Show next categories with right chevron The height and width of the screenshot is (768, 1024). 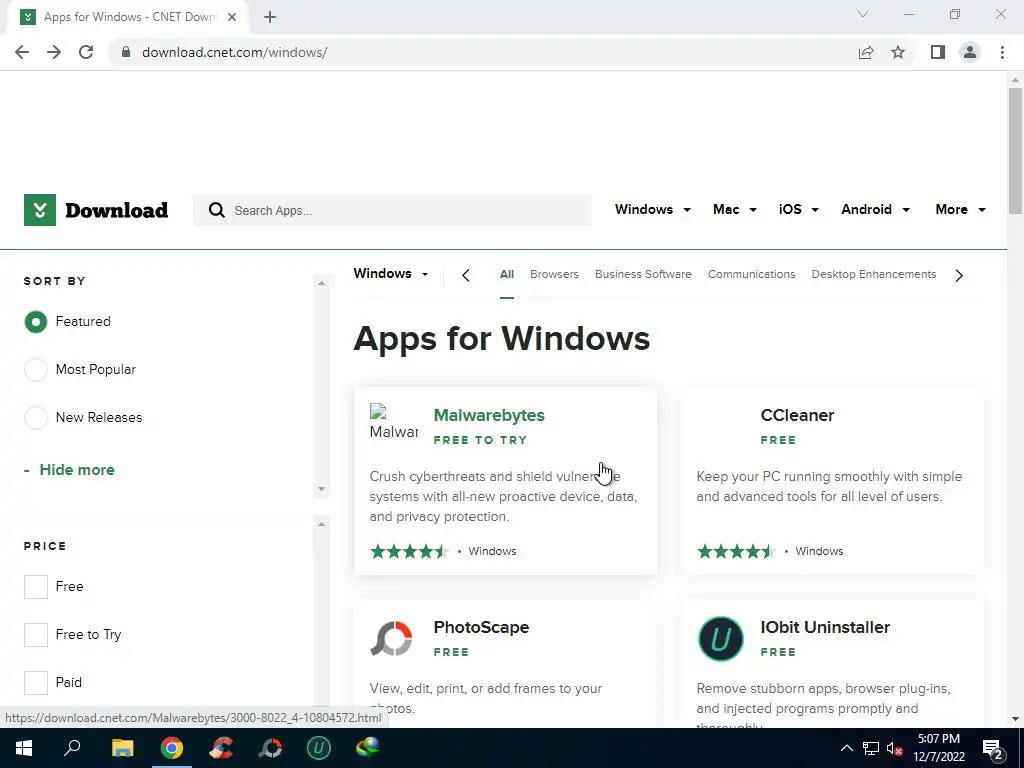(x=959, y=276)
